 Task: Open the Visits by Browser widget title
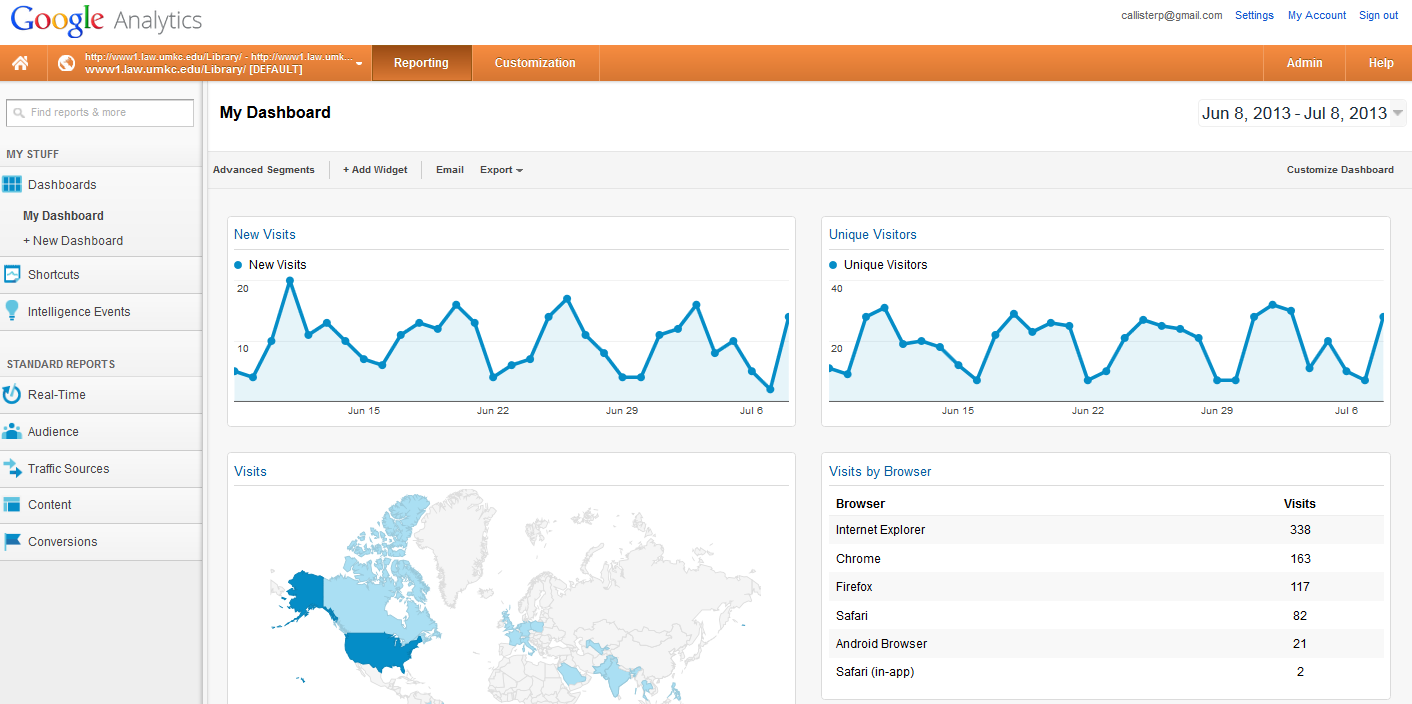click(880, 472)
